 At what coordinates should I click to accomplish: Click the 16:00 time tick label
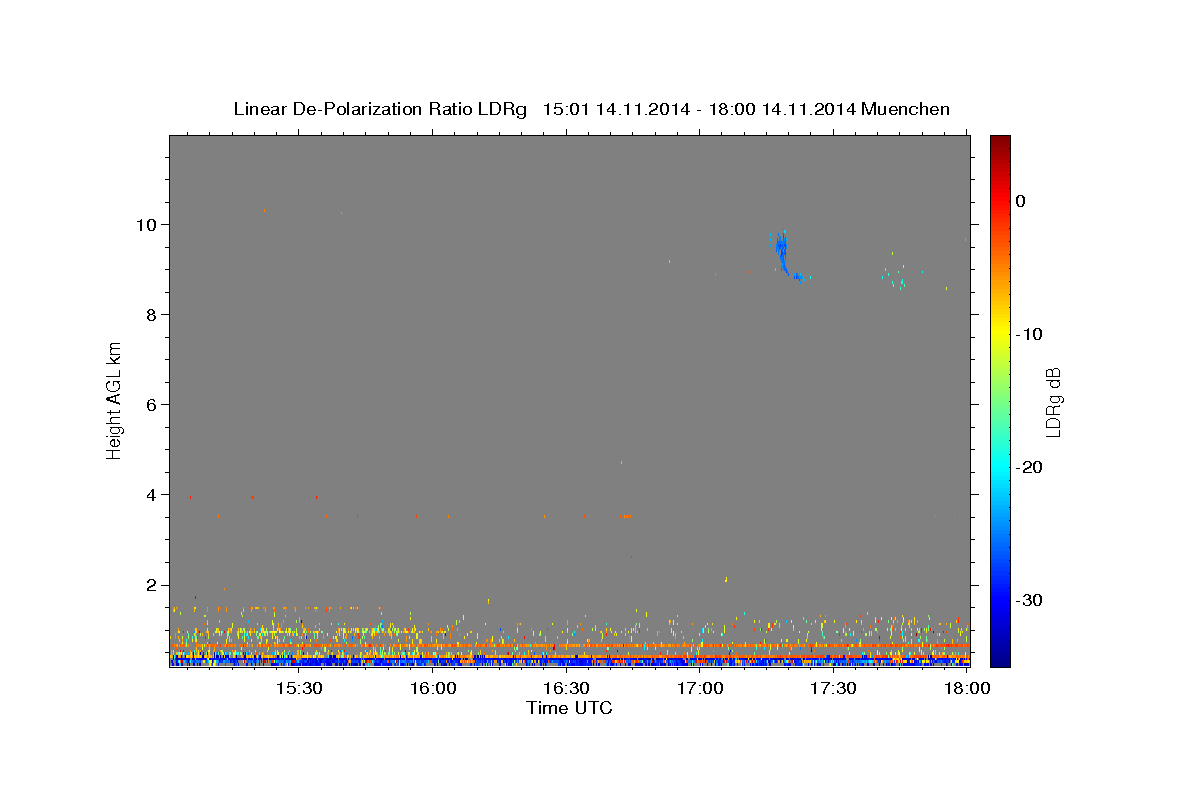(x=432, y=689)
